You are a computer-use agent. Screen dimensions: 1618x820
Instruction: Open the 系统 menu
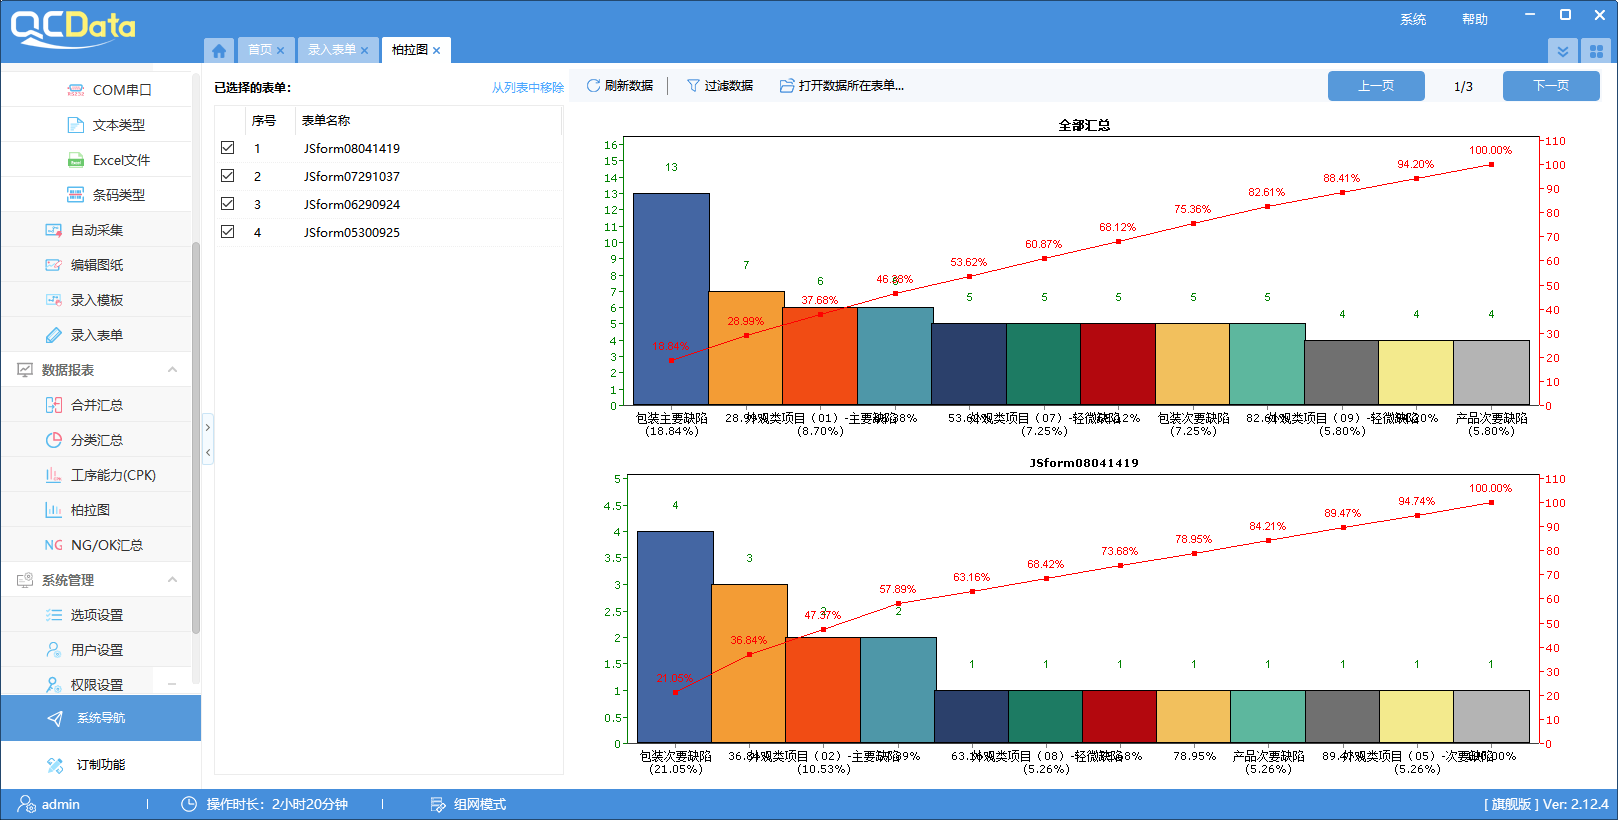pos(1413,20)
